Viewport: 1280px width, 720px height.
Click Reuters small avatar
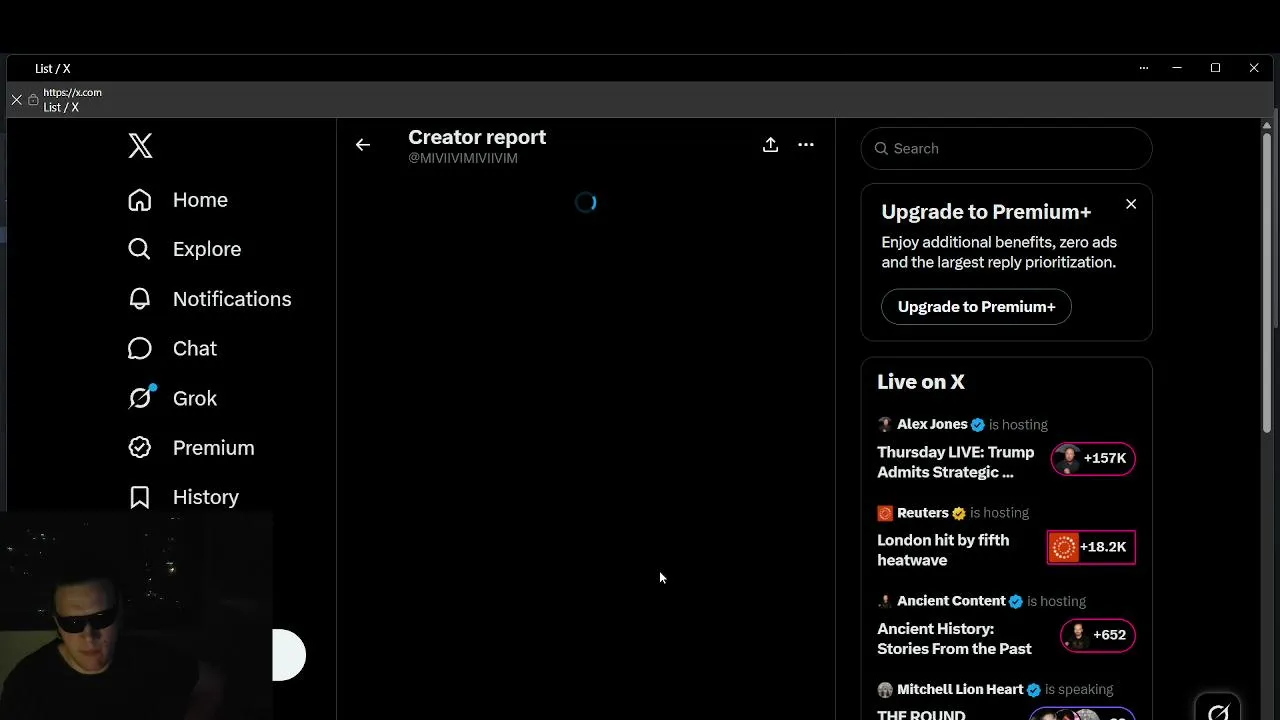(x=884, y=513)
